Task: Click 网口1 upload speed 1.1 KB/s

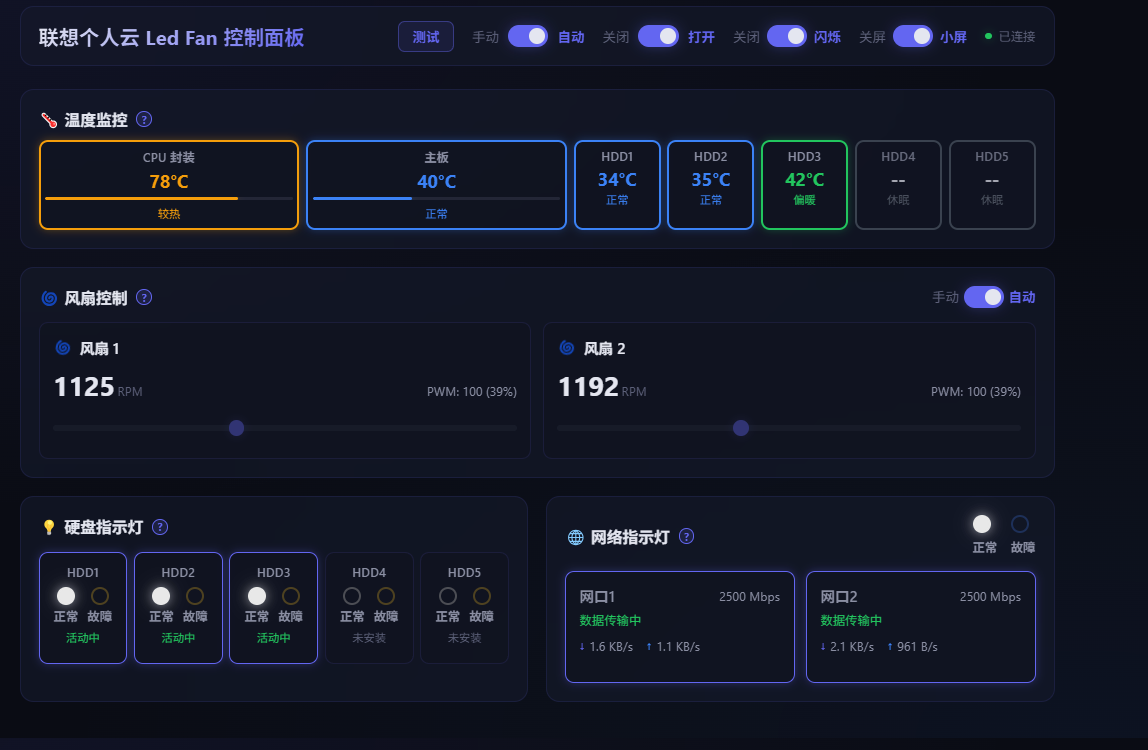Action: click(x=673, y=647)
